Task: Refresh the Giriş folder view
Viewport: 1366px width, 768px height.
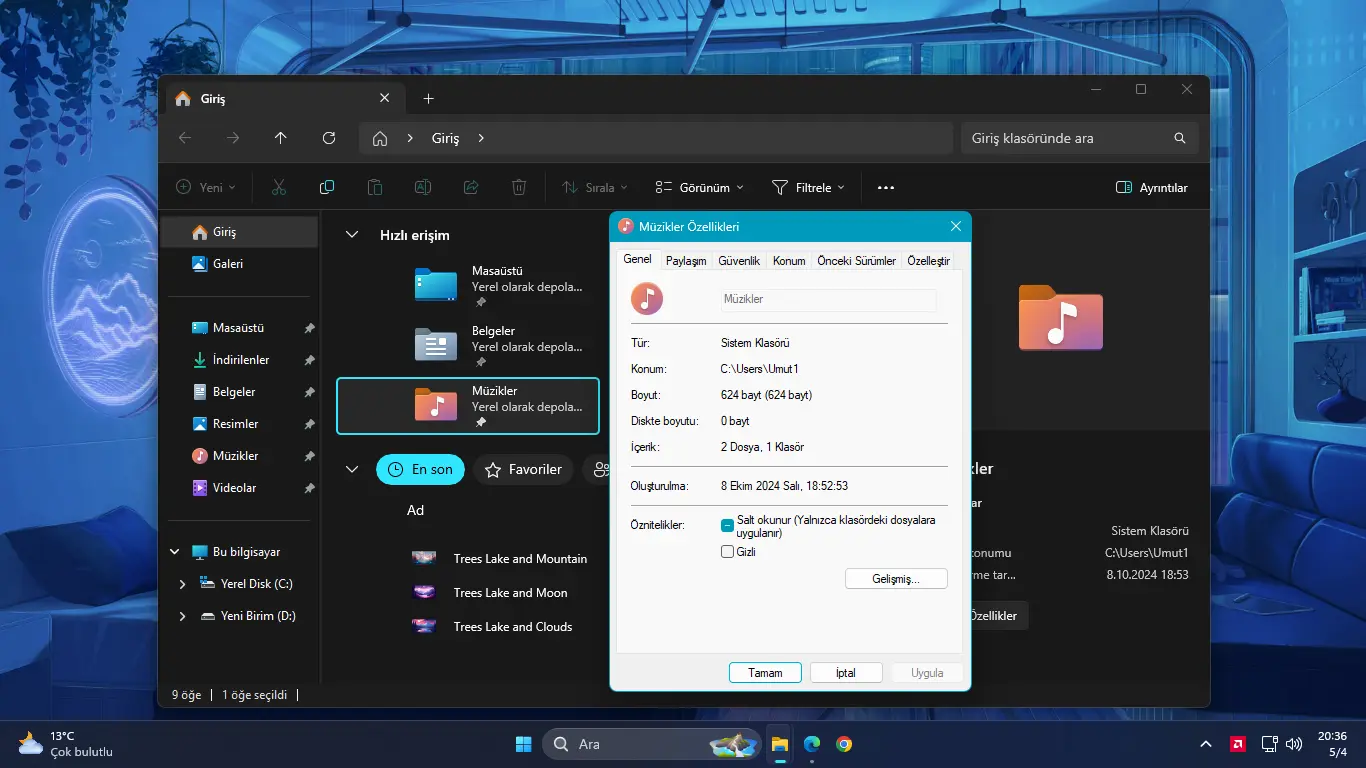Action: point(329,138)
